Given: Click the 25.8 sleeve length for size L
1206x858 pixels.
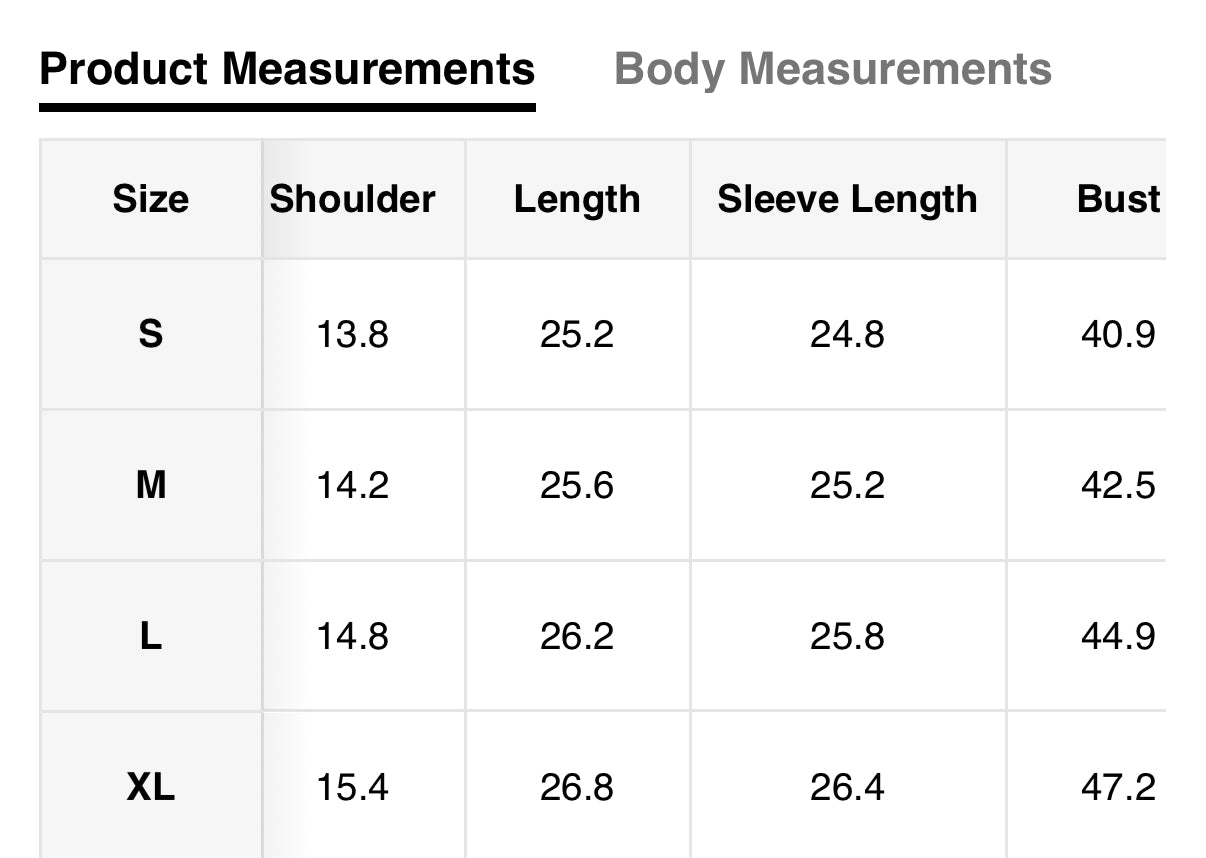Looking at the screenshot, I should [847, 636].
